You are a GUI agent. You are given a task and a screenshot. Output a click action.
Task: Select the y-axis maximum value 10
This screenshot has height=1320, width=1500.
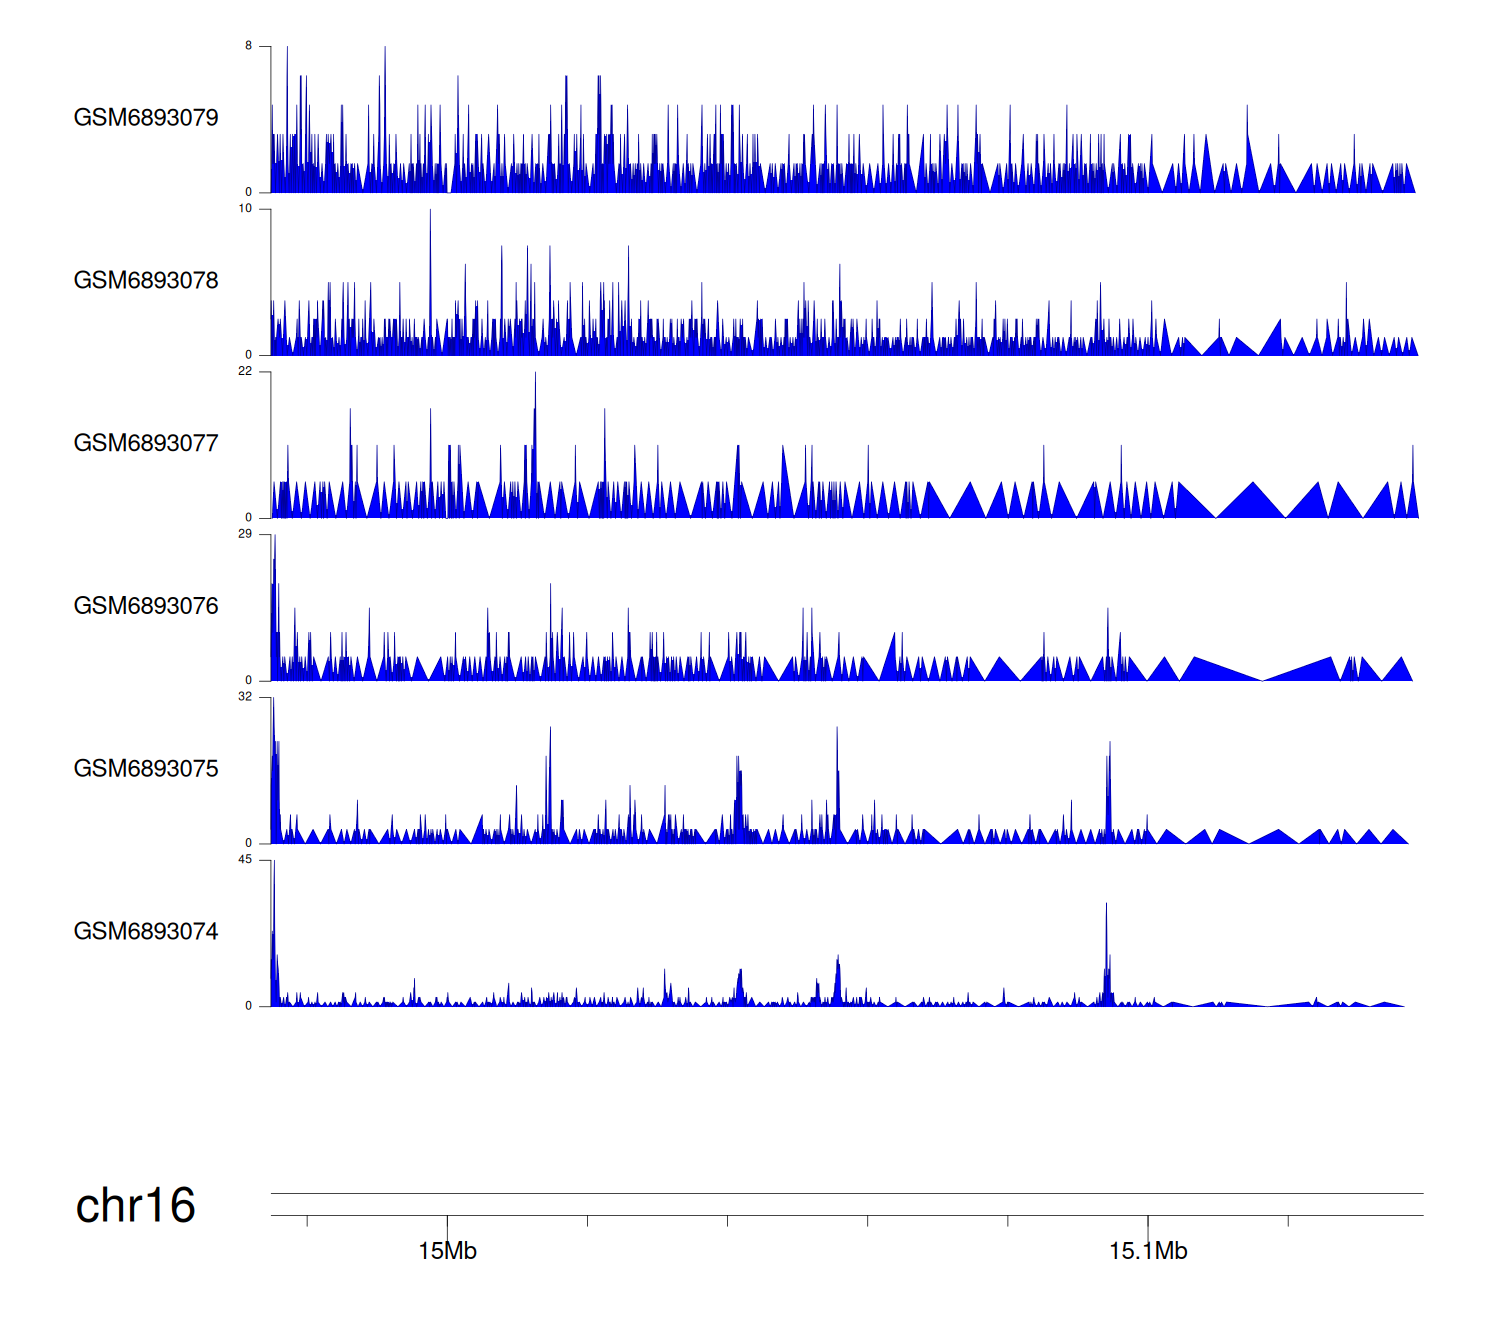[246, 209]
